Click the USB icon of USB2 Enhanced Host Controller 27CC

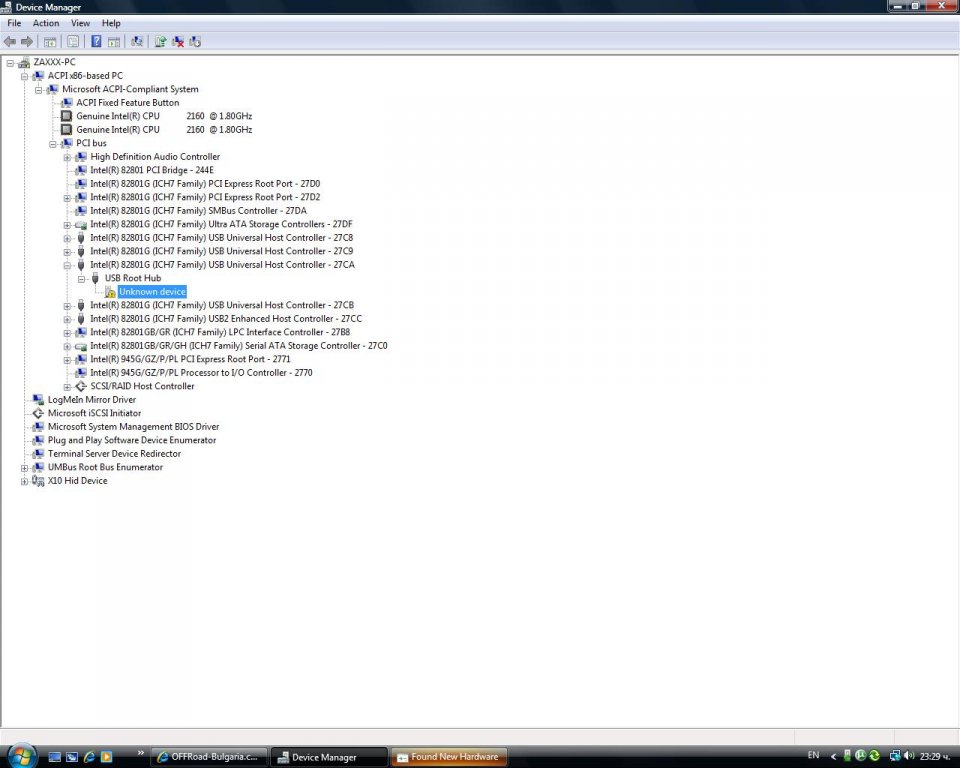[81, 319]
